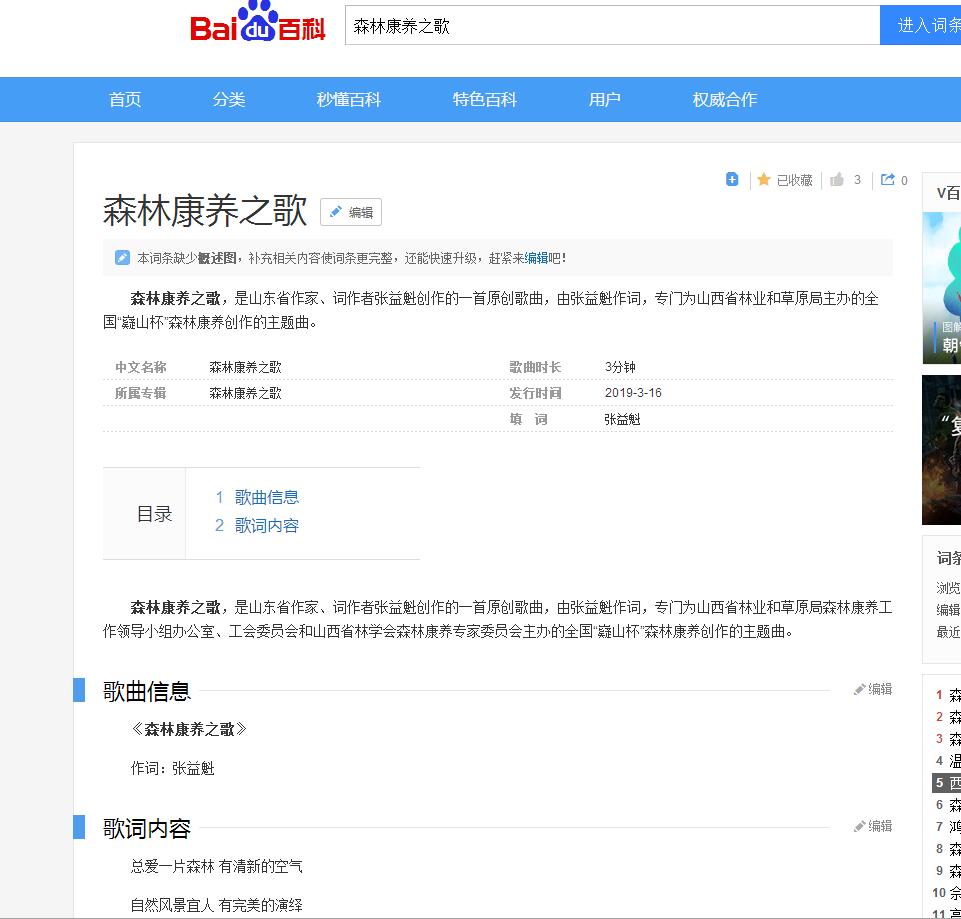Click the blue 进入词条 search button
Image resolution: width=961 pixels, height=919 pixels.
pos(922,26)
